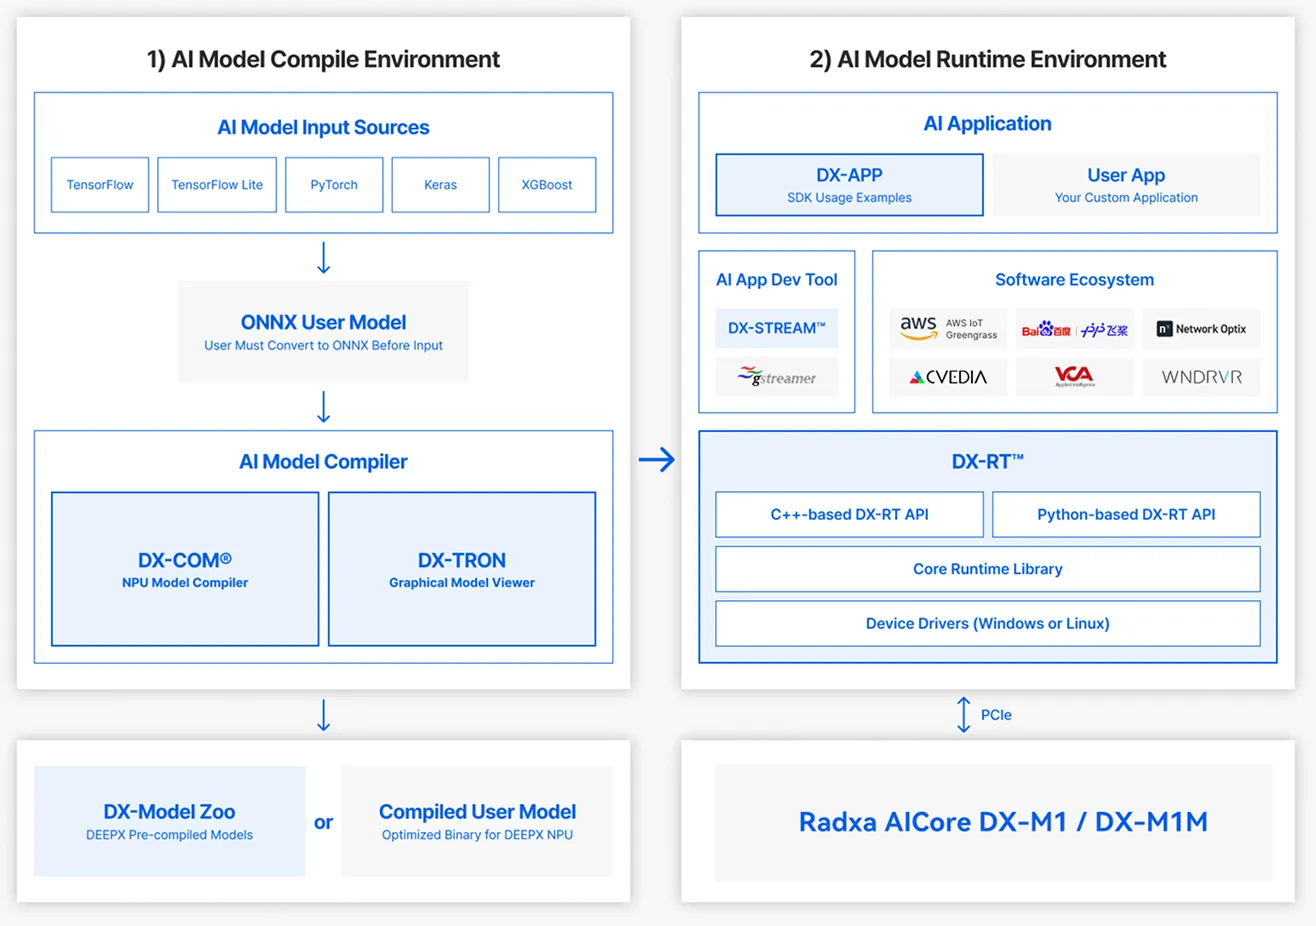Open the DX-COM NPU Model Compiler box
Screen dimensions: 1316x926
[x=185, y=569]
